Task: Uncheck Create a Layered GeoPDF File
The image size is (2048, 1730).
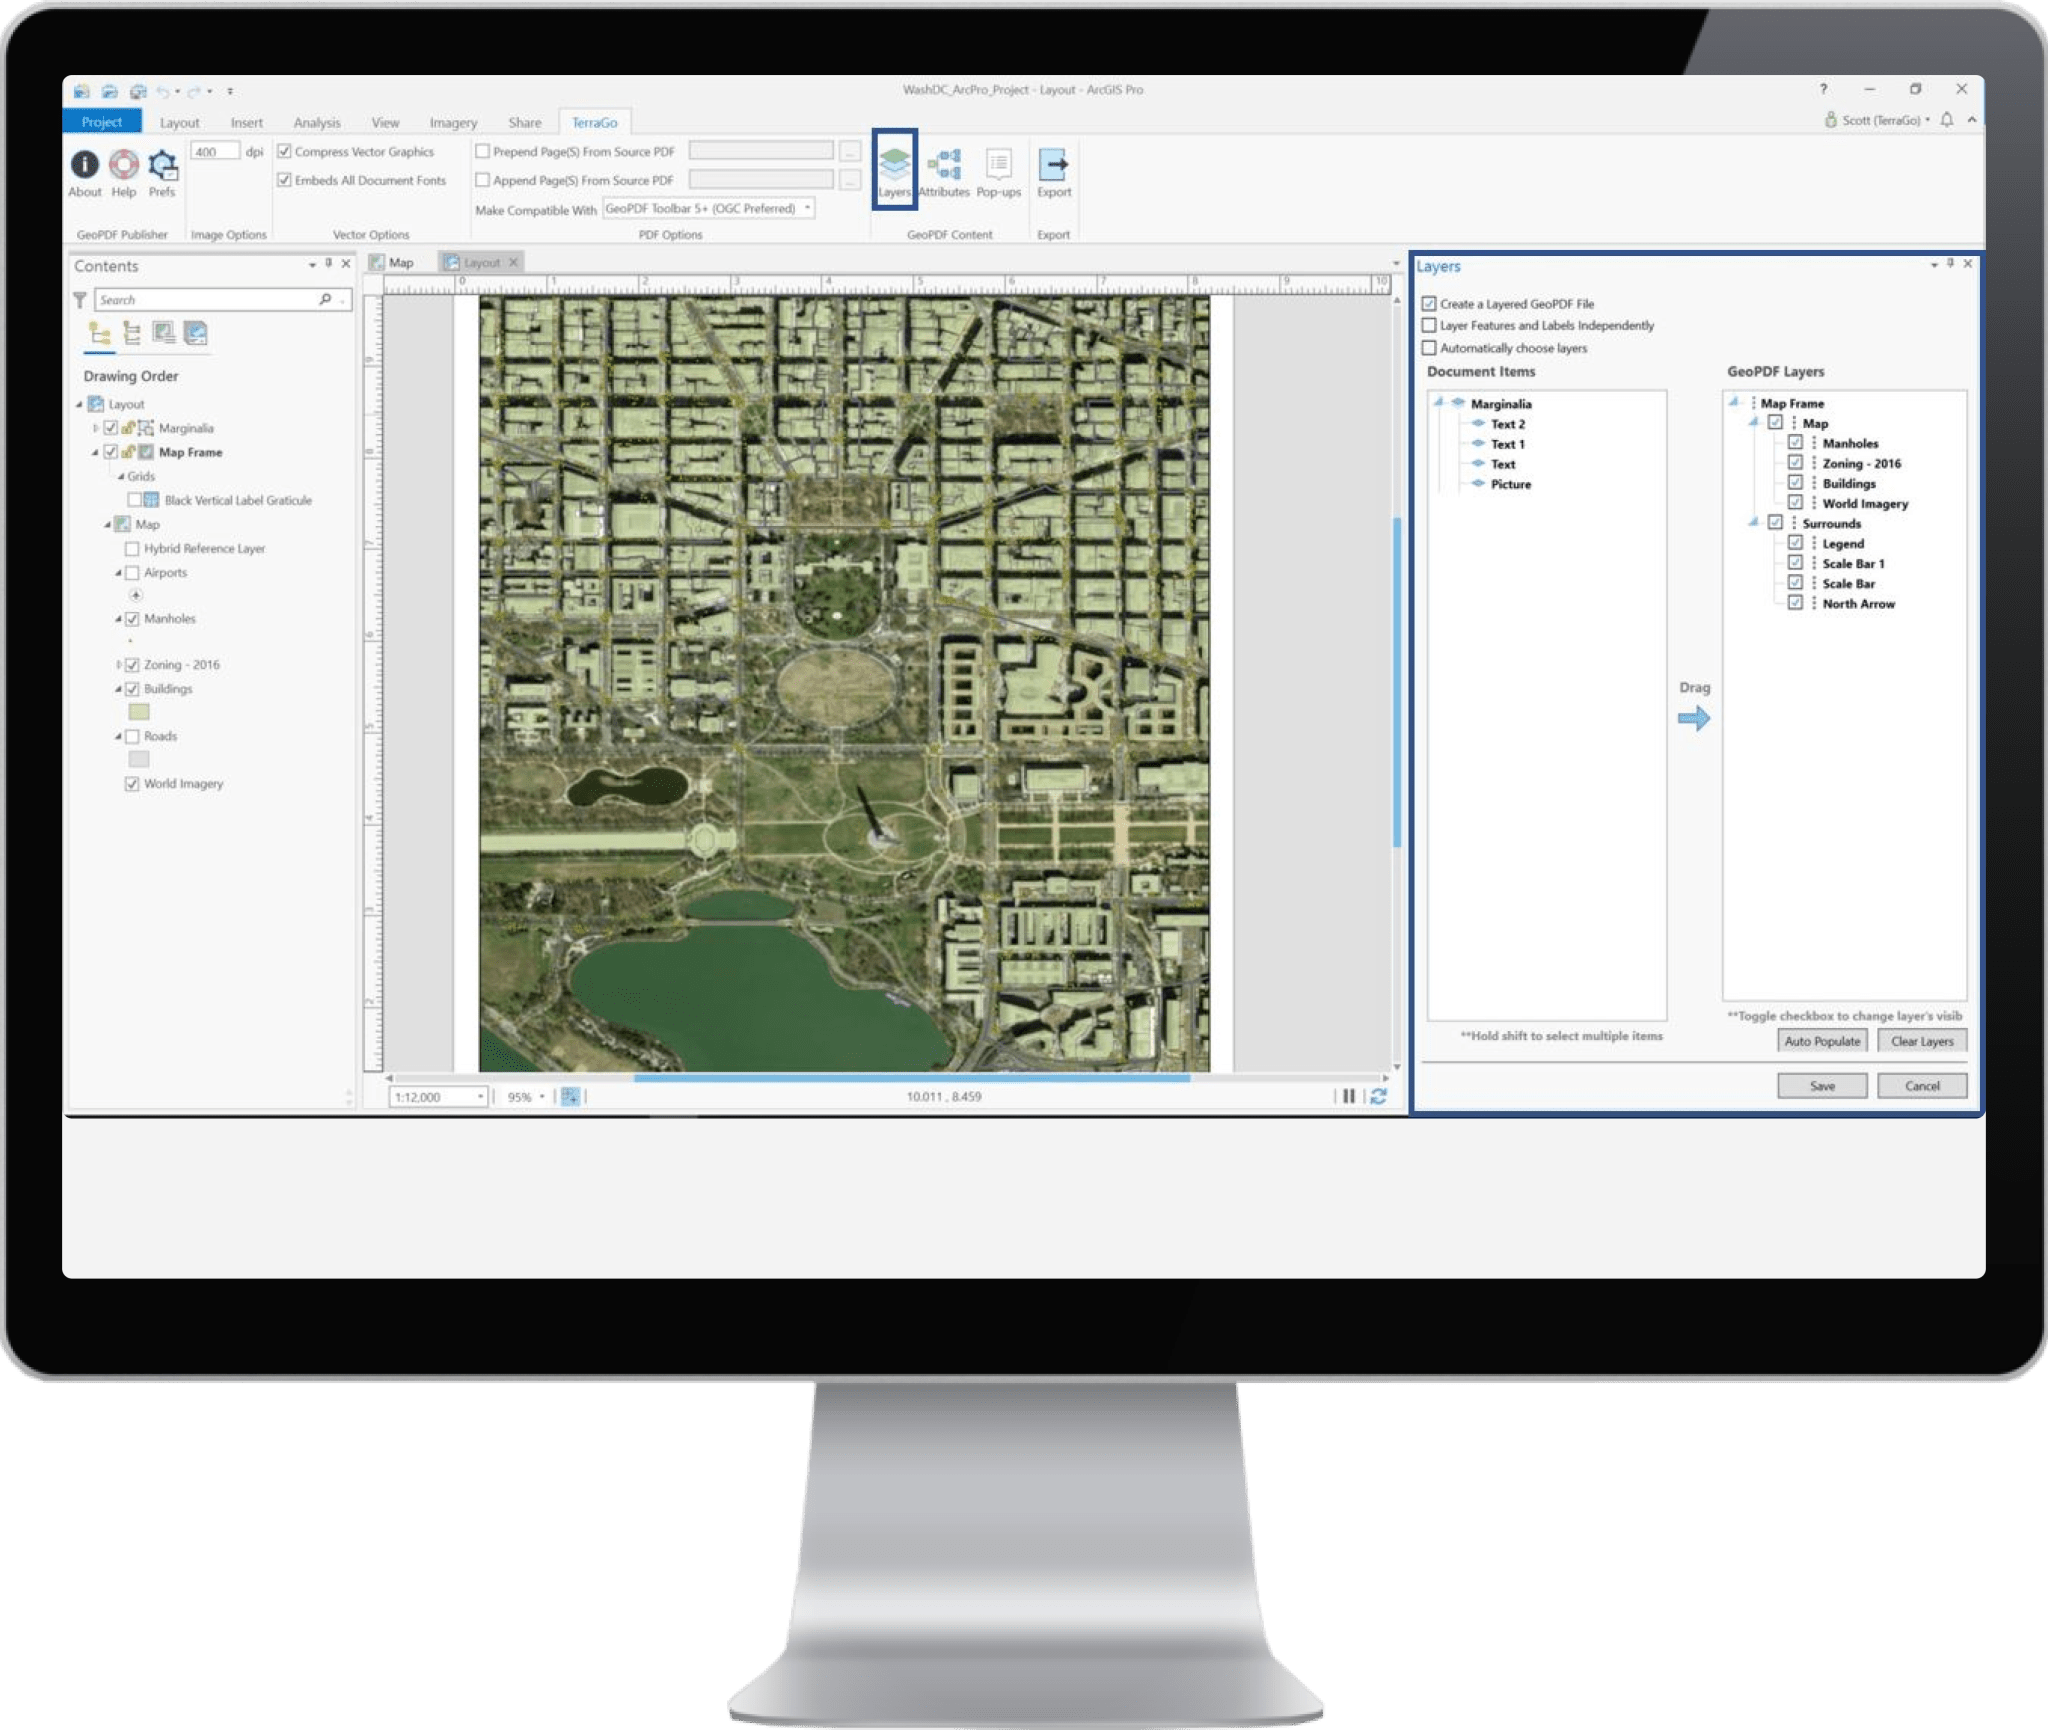Action: coord(1429,303)
